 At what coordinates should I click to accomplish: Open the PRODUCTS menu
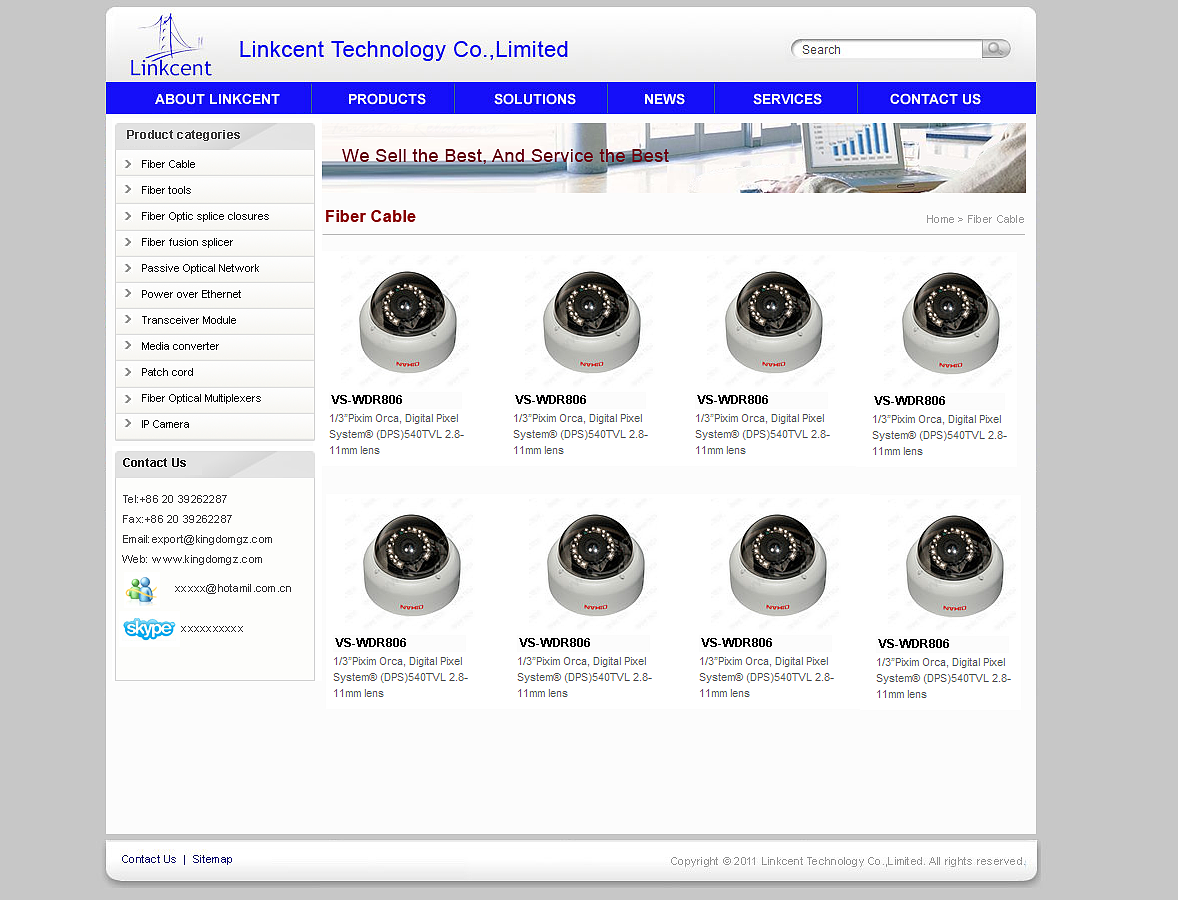coord(386,99)
